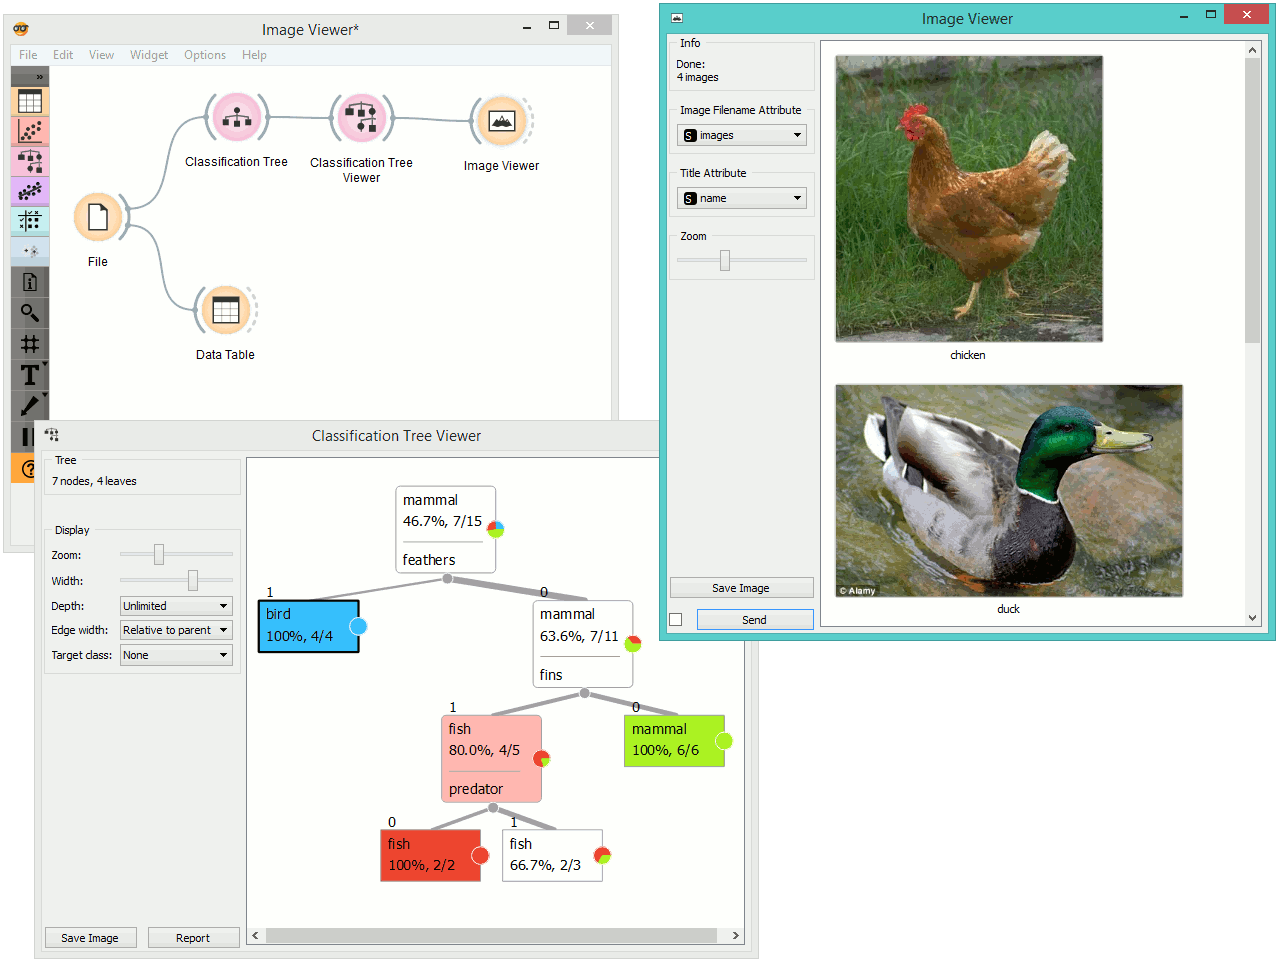Select the arrow annotation tool icon
Screen dimensions: 1279x962
tap(28, 405)
